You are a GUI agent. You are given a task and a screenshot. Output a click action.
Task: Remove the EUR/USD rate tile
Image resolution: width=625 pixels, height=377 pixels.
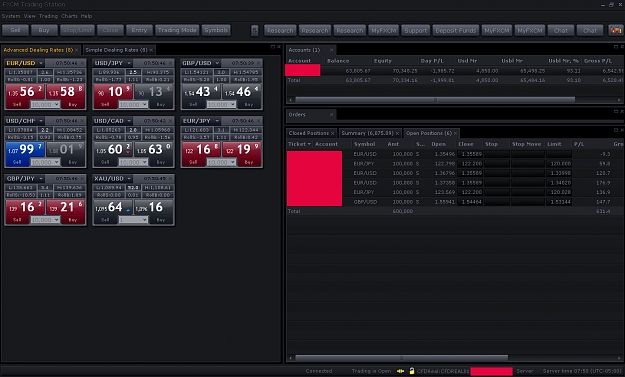click(x=83, y=63)
